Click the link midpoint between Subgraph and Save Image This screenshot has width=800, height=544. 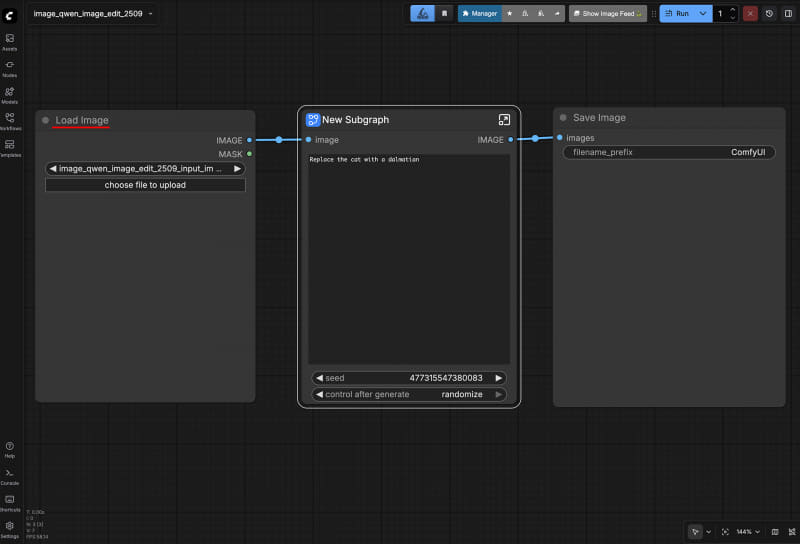coord(535,139)
